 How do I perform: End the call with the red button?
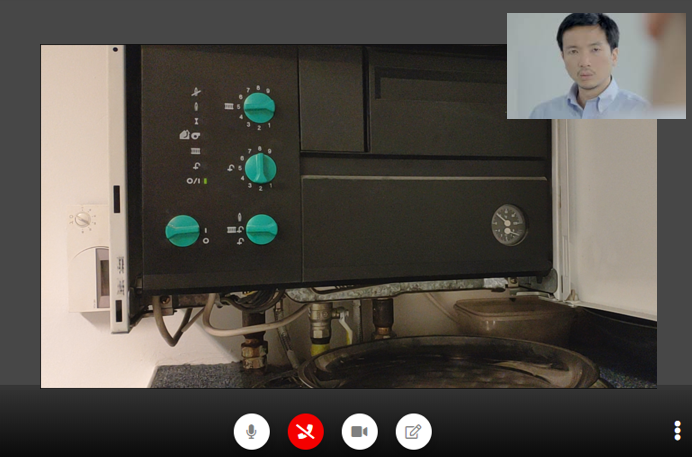tap(305, 432)
